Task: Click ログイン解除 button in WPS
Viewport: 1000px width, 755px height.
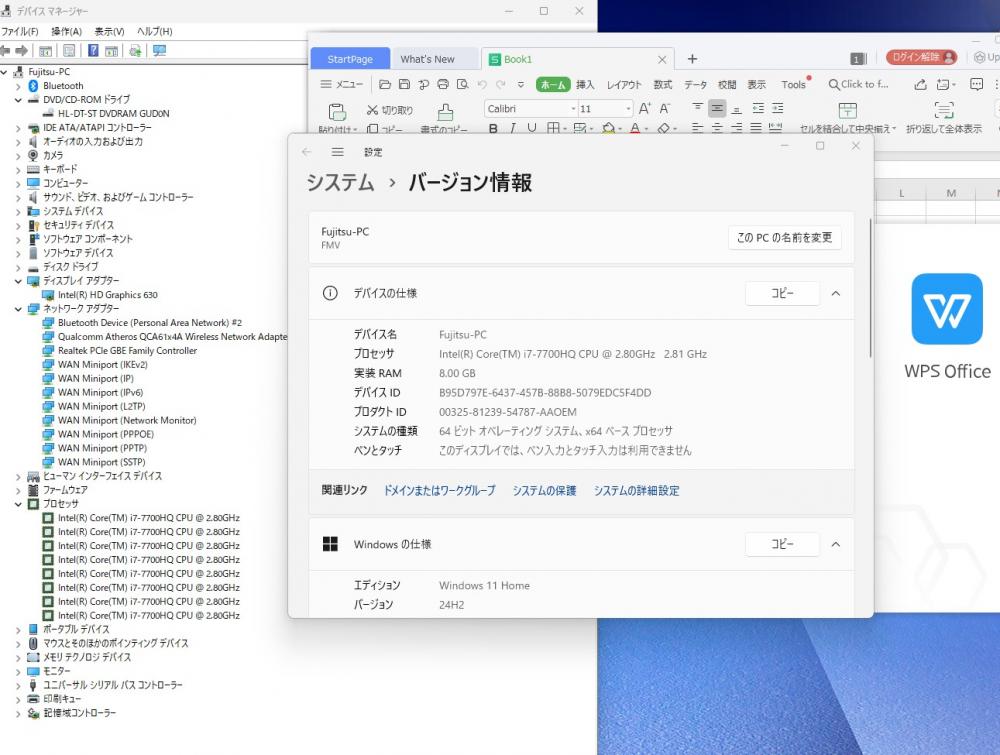Action: pyautogui.click(x=922, y=57)
